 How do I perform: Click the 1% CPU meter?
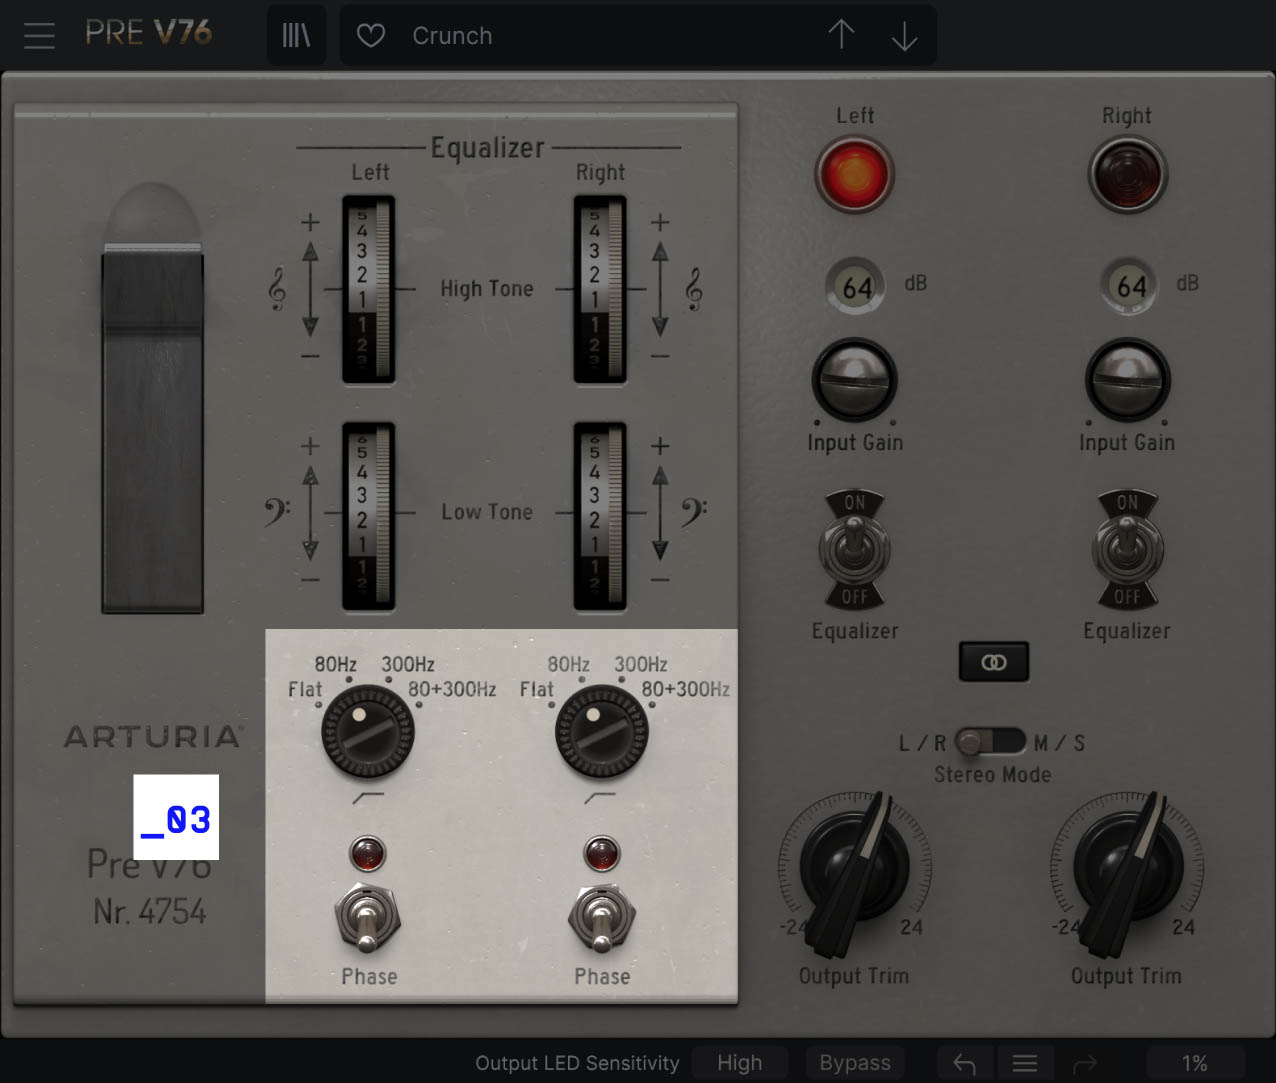pos(1194,1063)
